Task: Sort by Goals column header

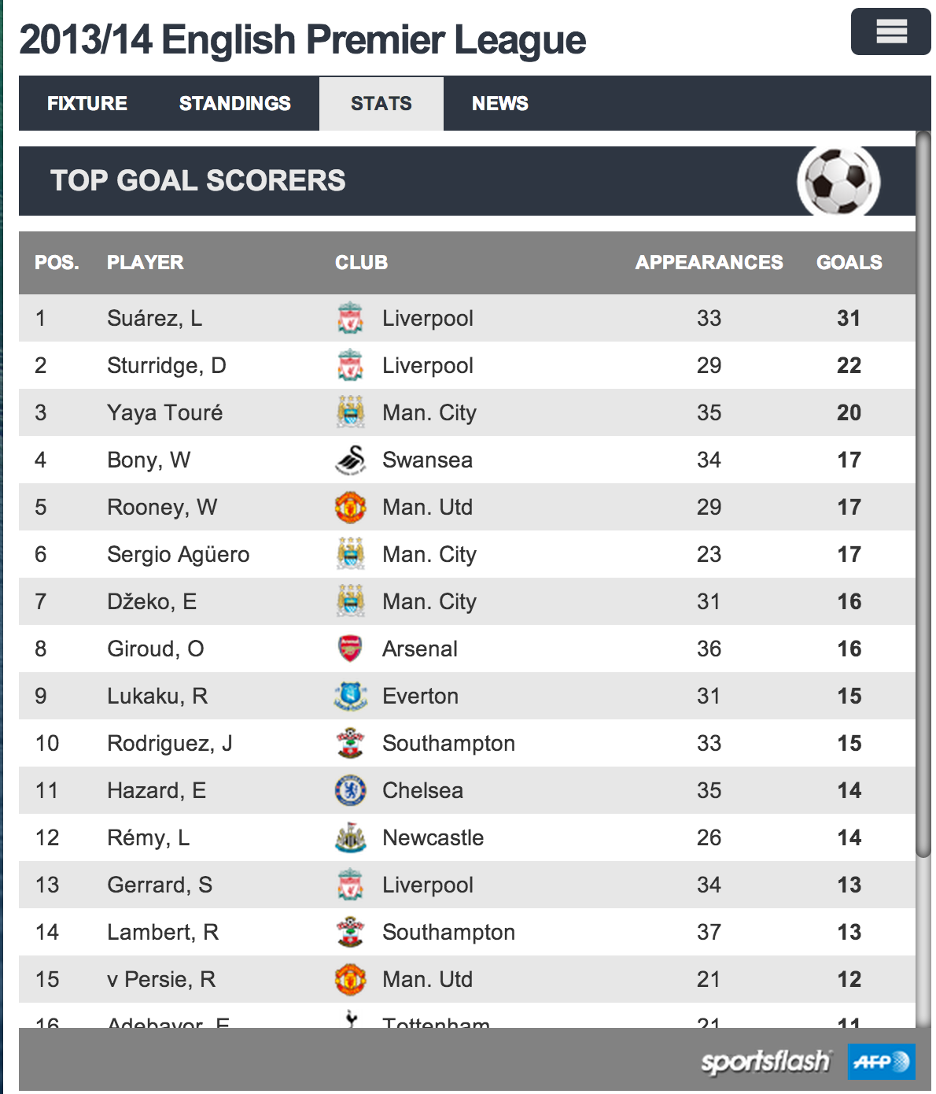Action: pyautogui.click(x=849, y=262)
